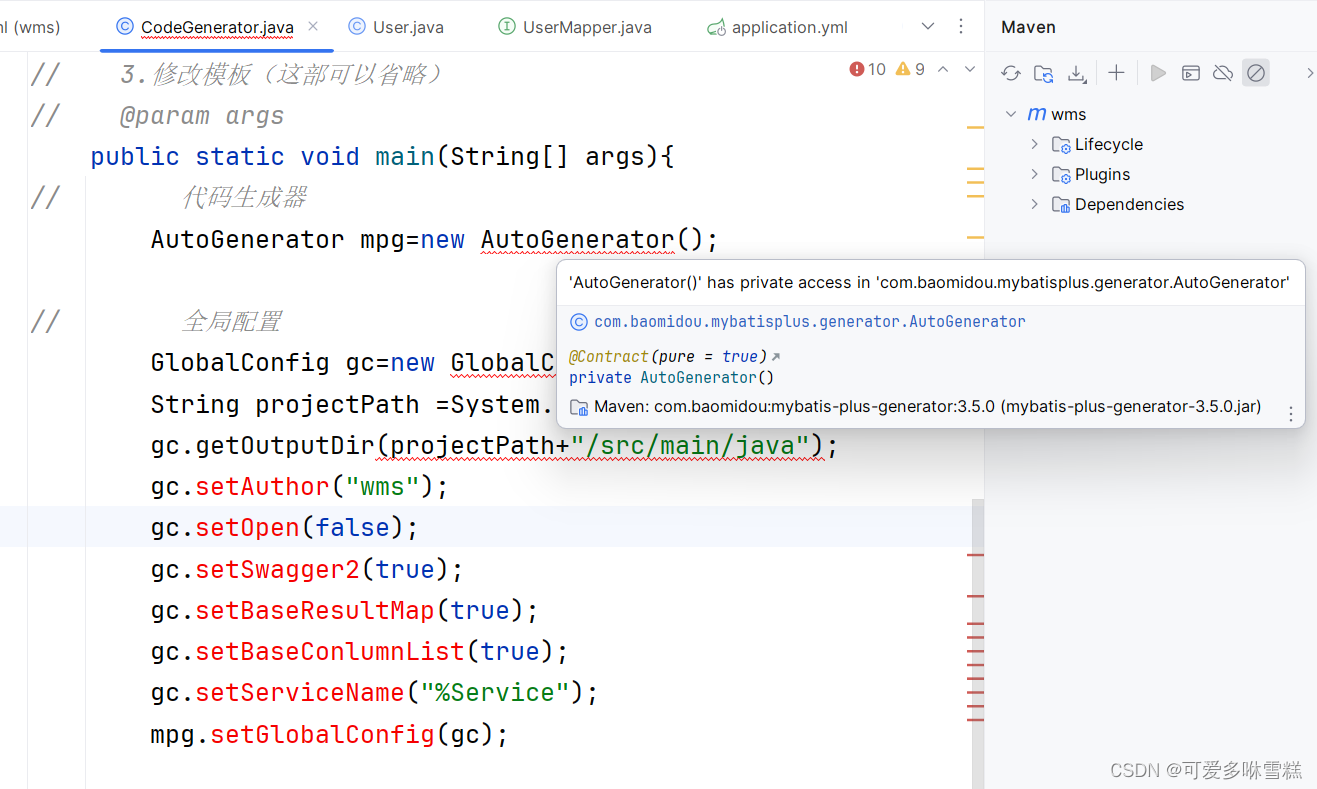This screenshot has height=789, width=1317.
Task: Click 'setGlobalConfig' method call
Action: point(322,734)
